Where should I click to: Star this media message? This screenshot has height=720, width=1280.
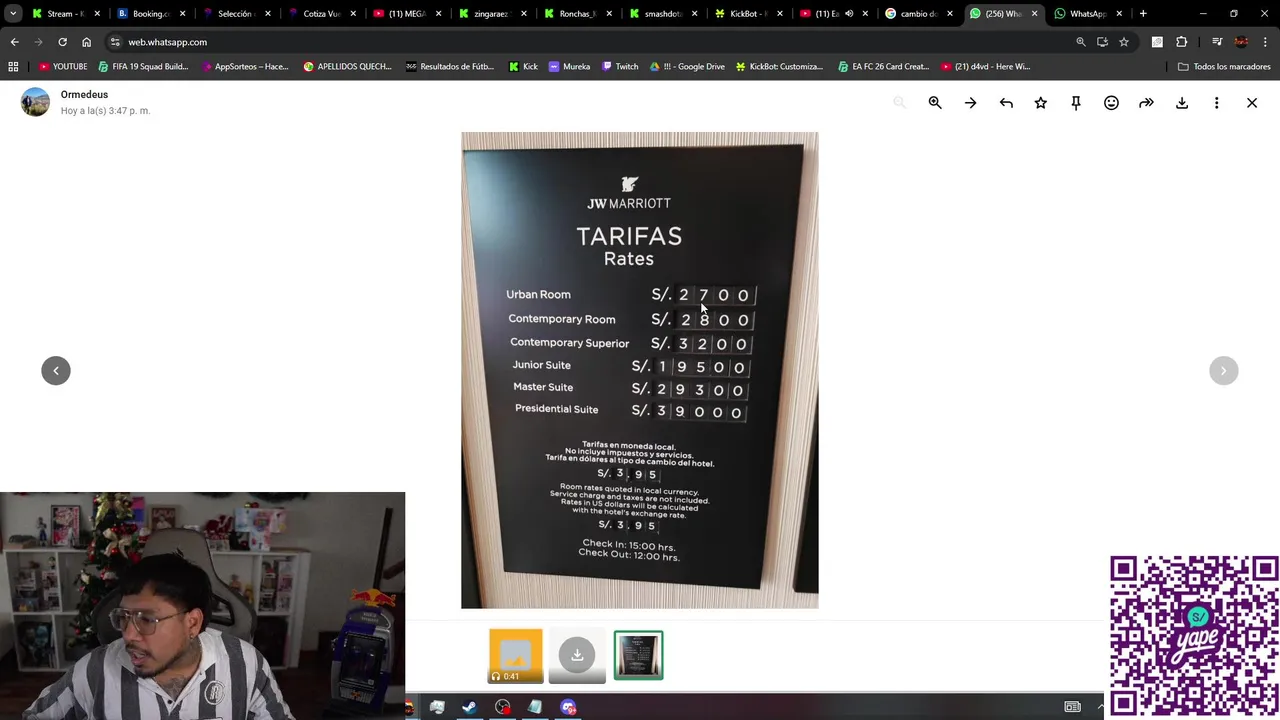tap(1041, 103)
